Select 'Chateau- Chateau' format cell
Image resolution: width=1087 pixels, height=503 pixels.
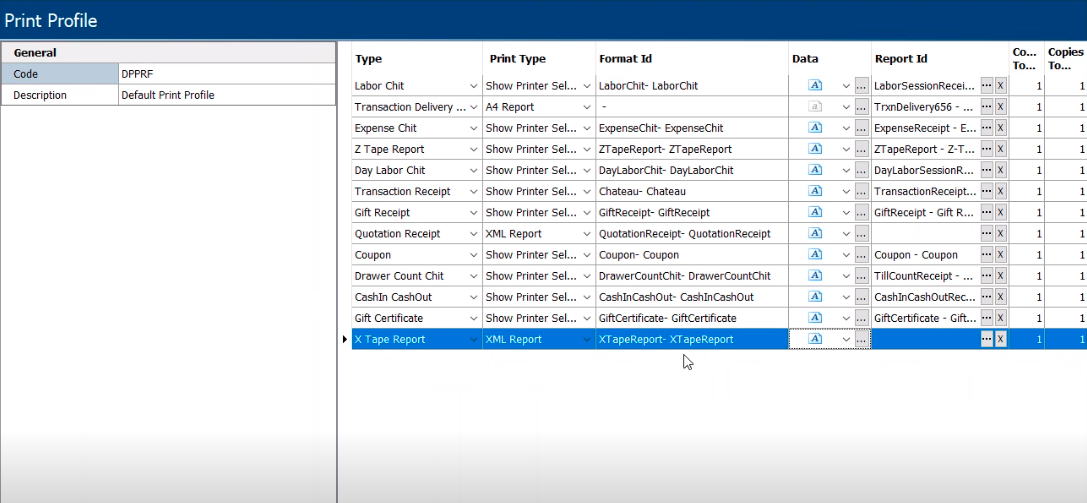tap(692, 191)
